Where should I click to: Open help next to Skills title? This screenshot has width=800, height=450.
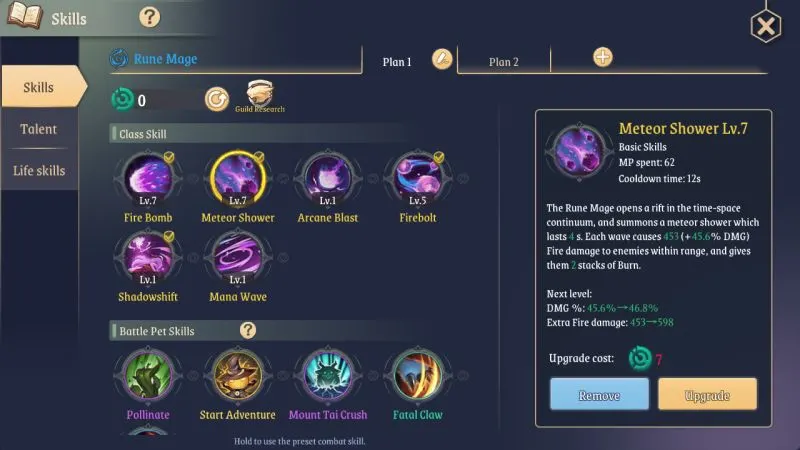click(x=149, y=18)
